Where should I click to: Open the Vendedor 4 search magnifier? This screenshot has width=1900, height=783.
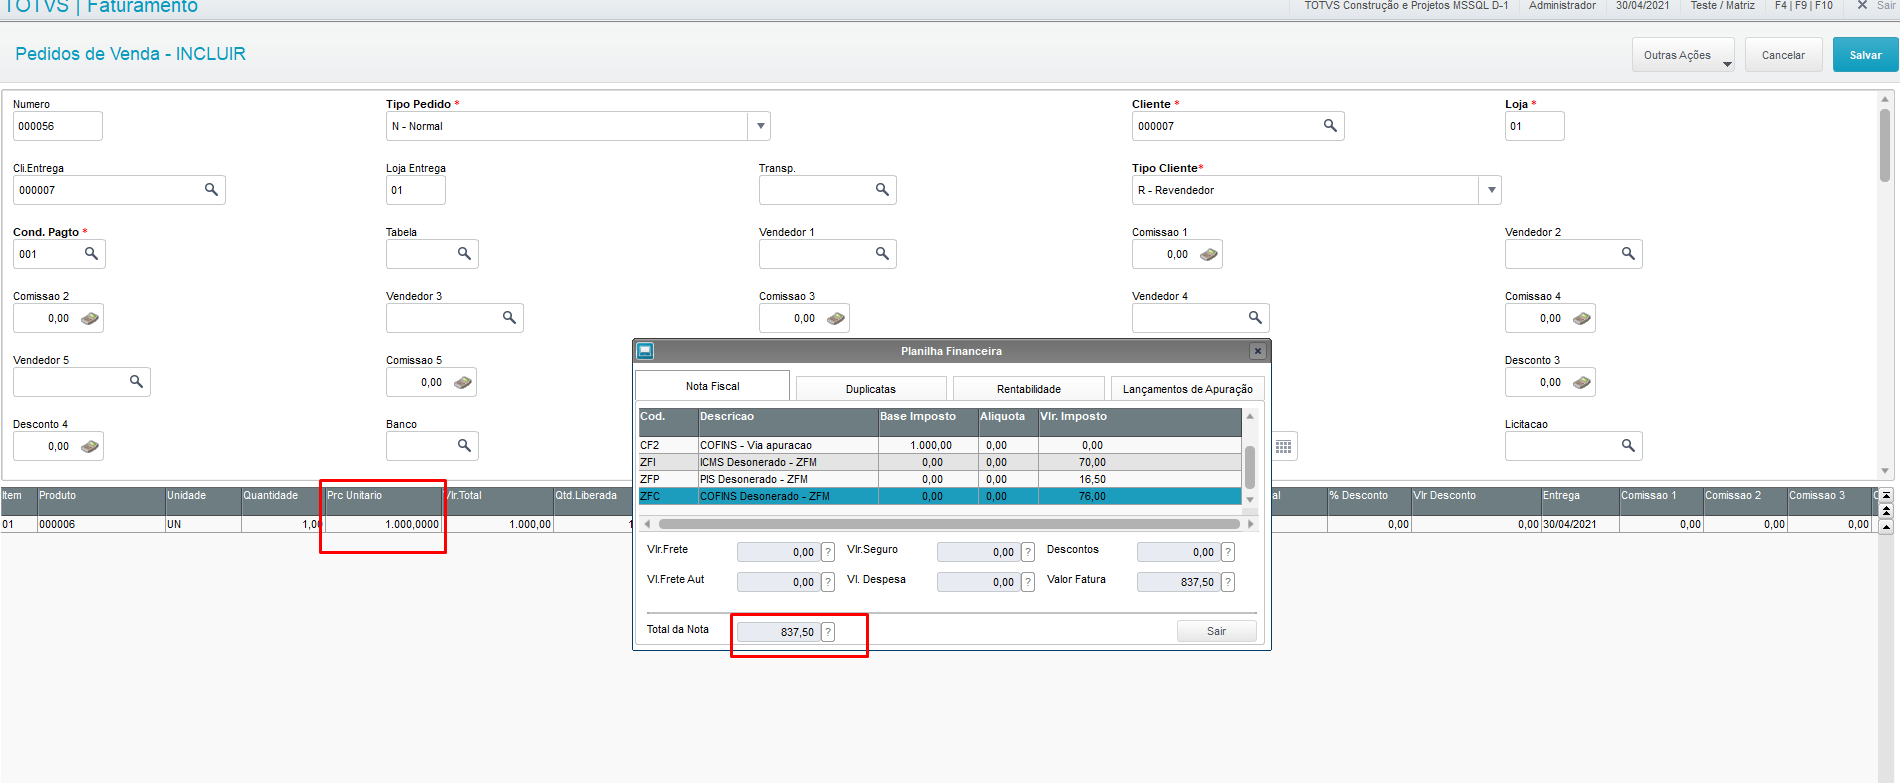(x=1255, y=318)
